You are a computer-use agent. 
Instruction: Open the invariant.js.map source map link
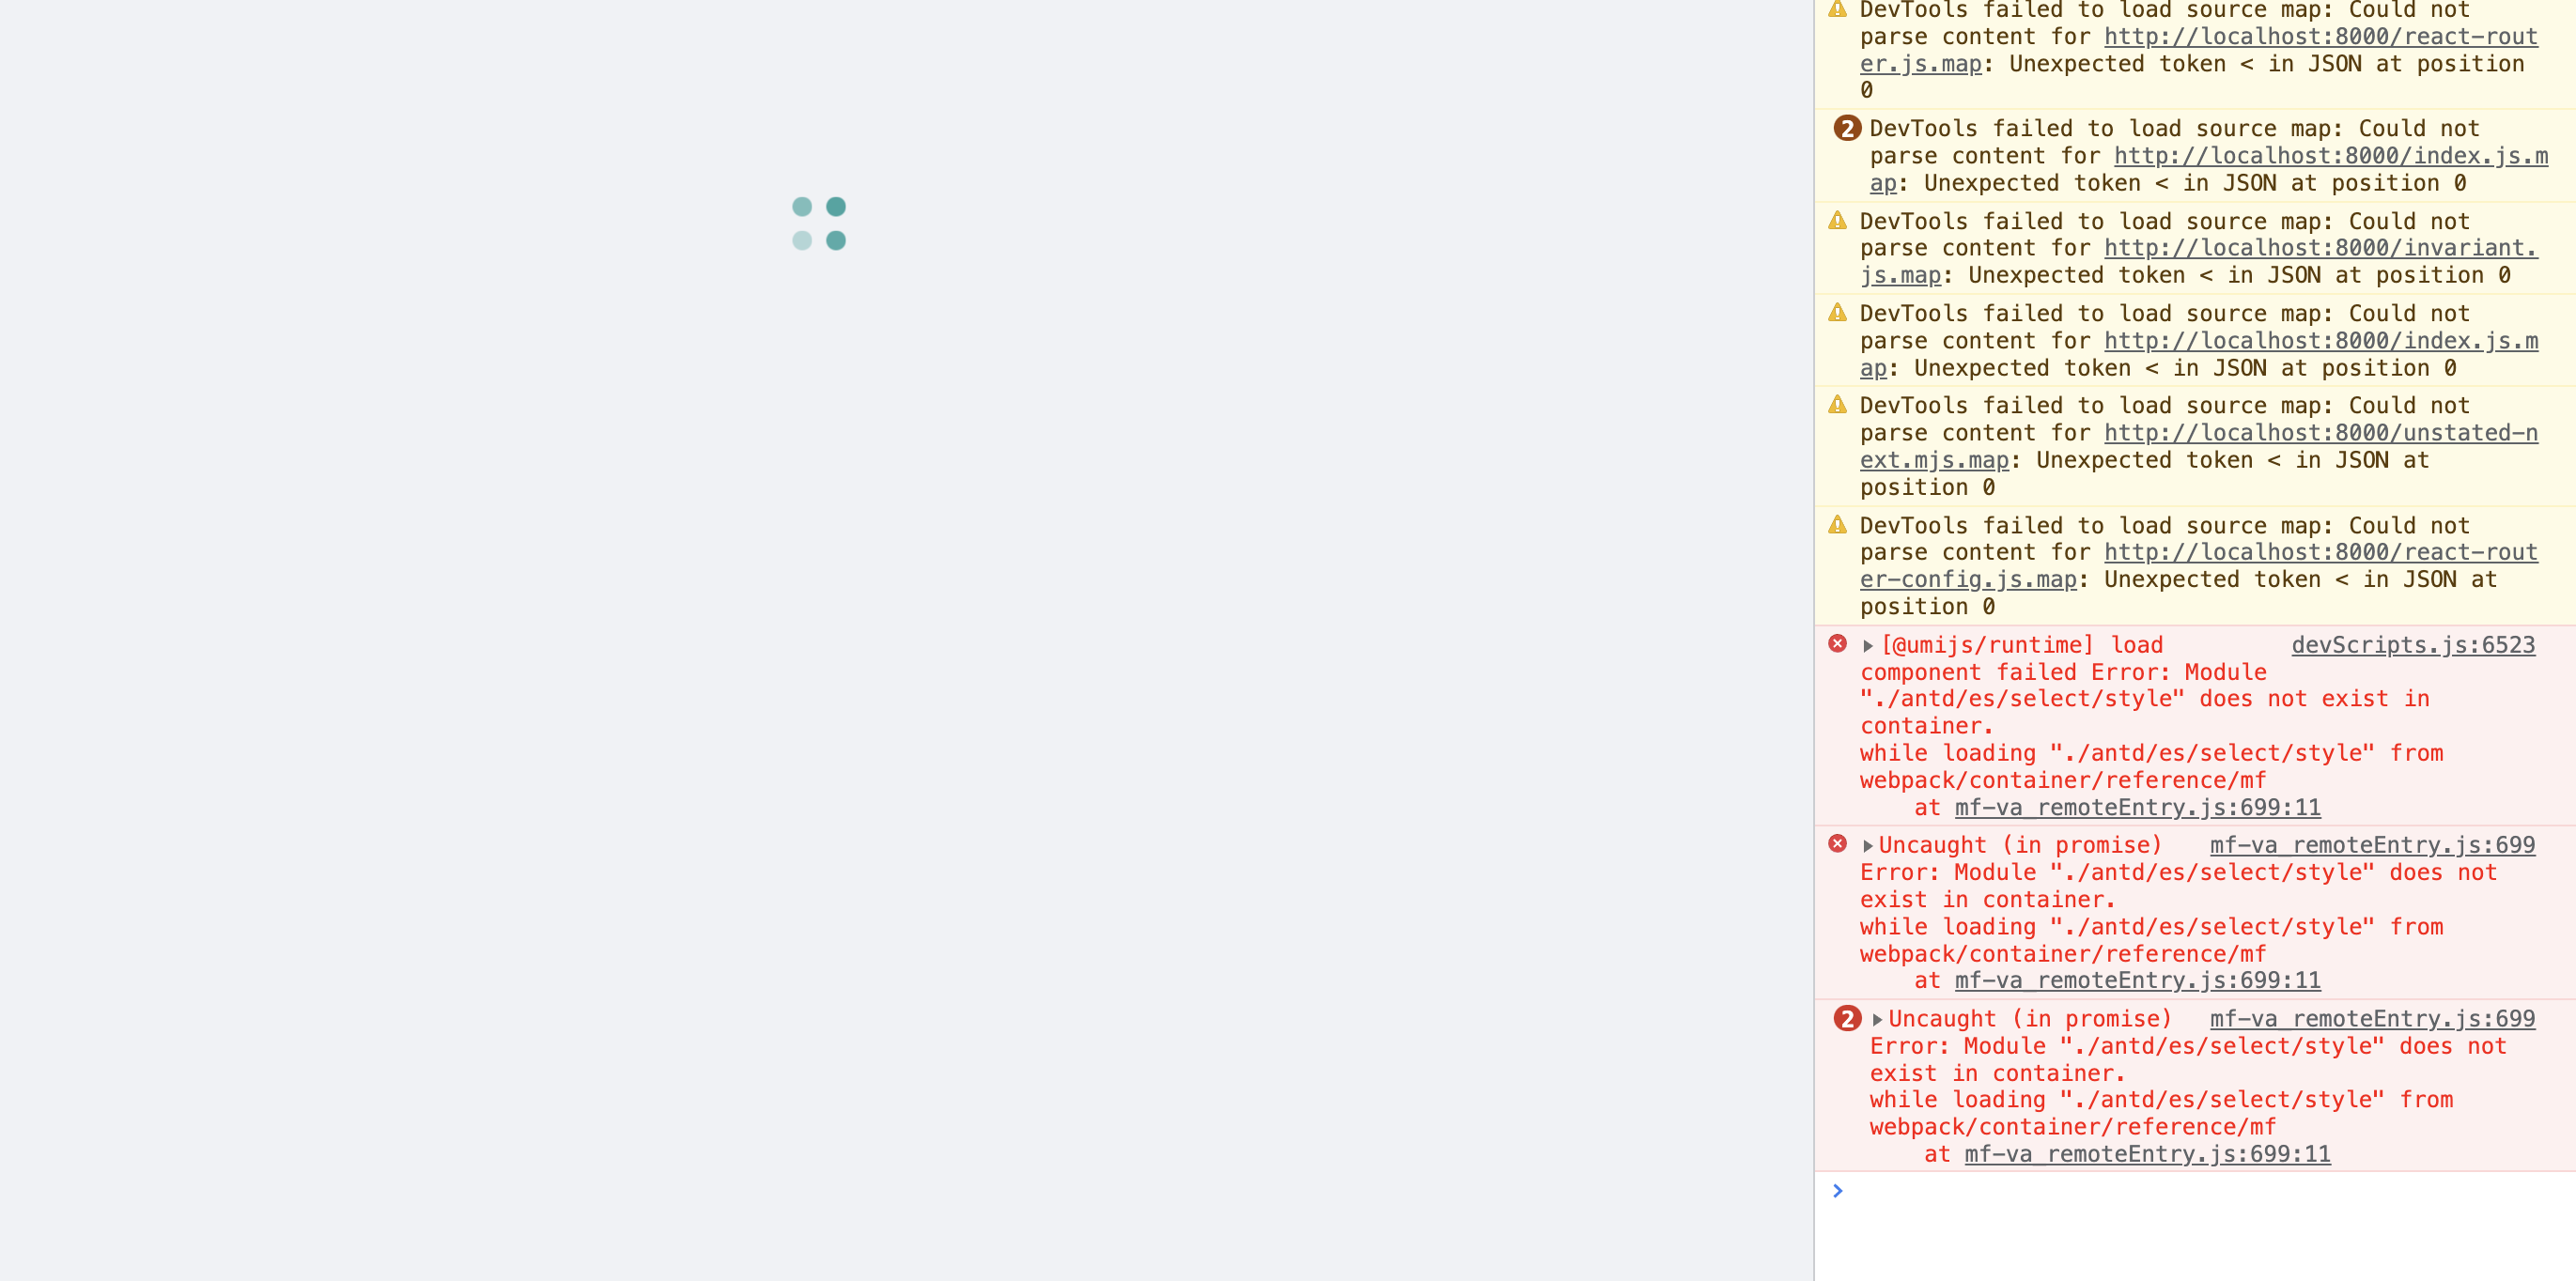point(2320,248)
